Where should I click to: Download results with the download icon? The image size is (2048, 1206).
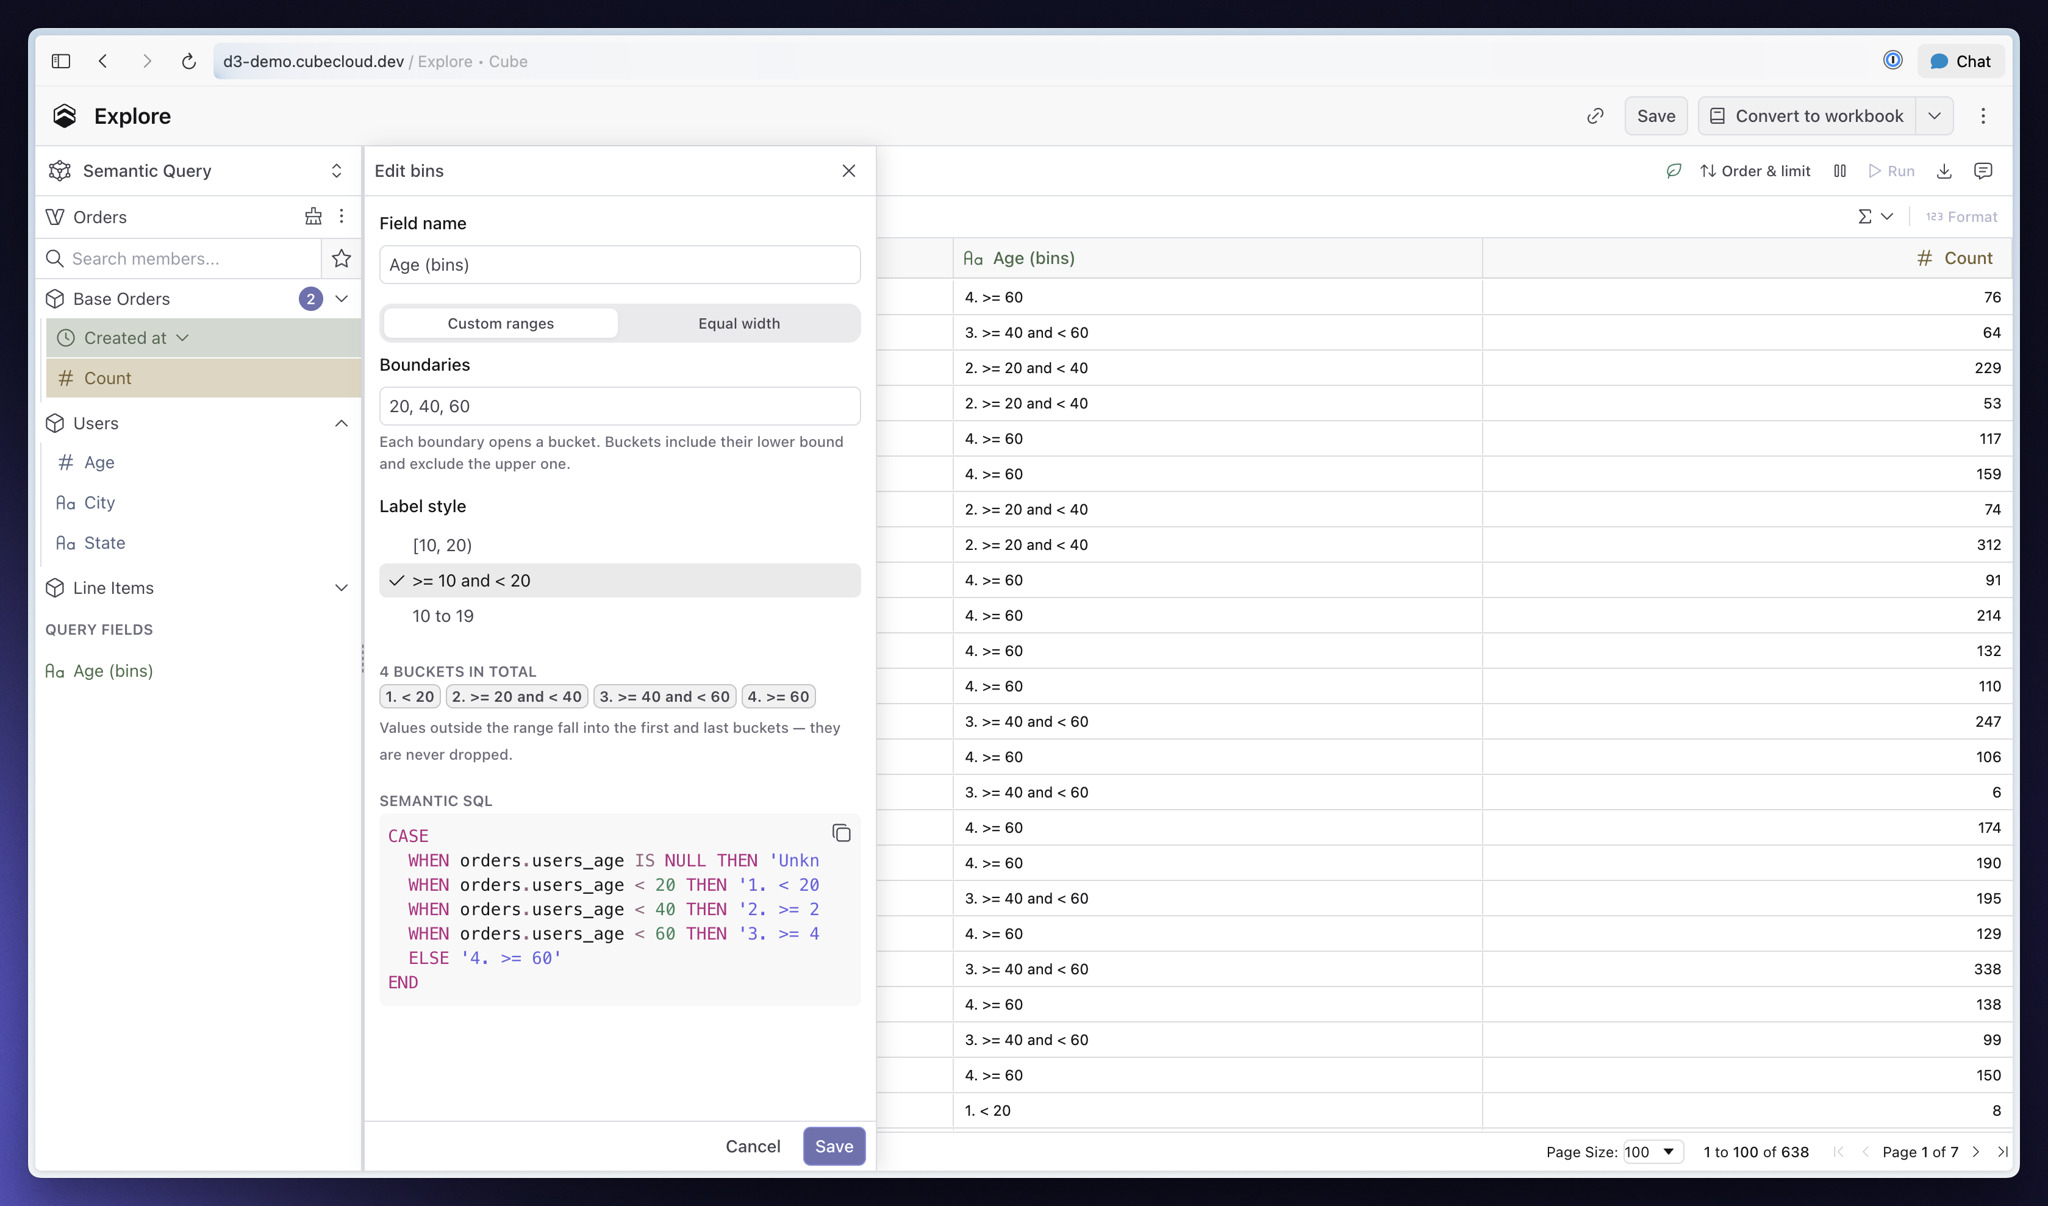pyautogui.click(x=1944, y=171)
